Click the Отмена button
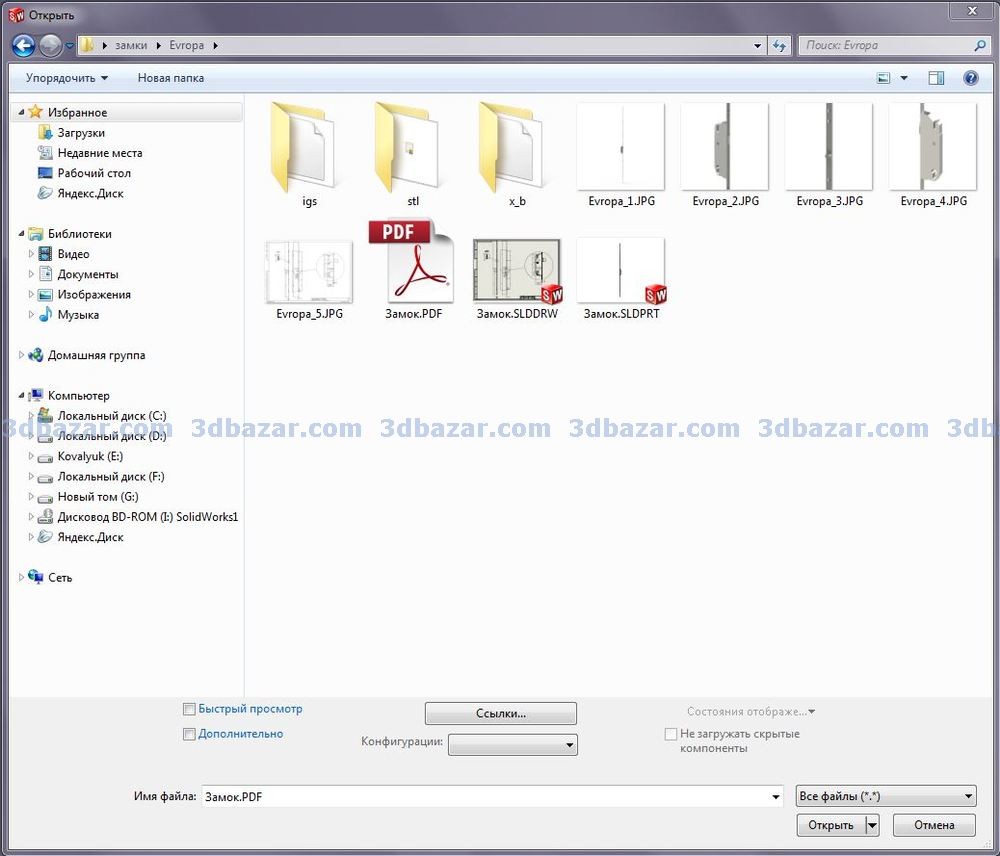This screenshot has width=1000, height=856. click(934, 825)
